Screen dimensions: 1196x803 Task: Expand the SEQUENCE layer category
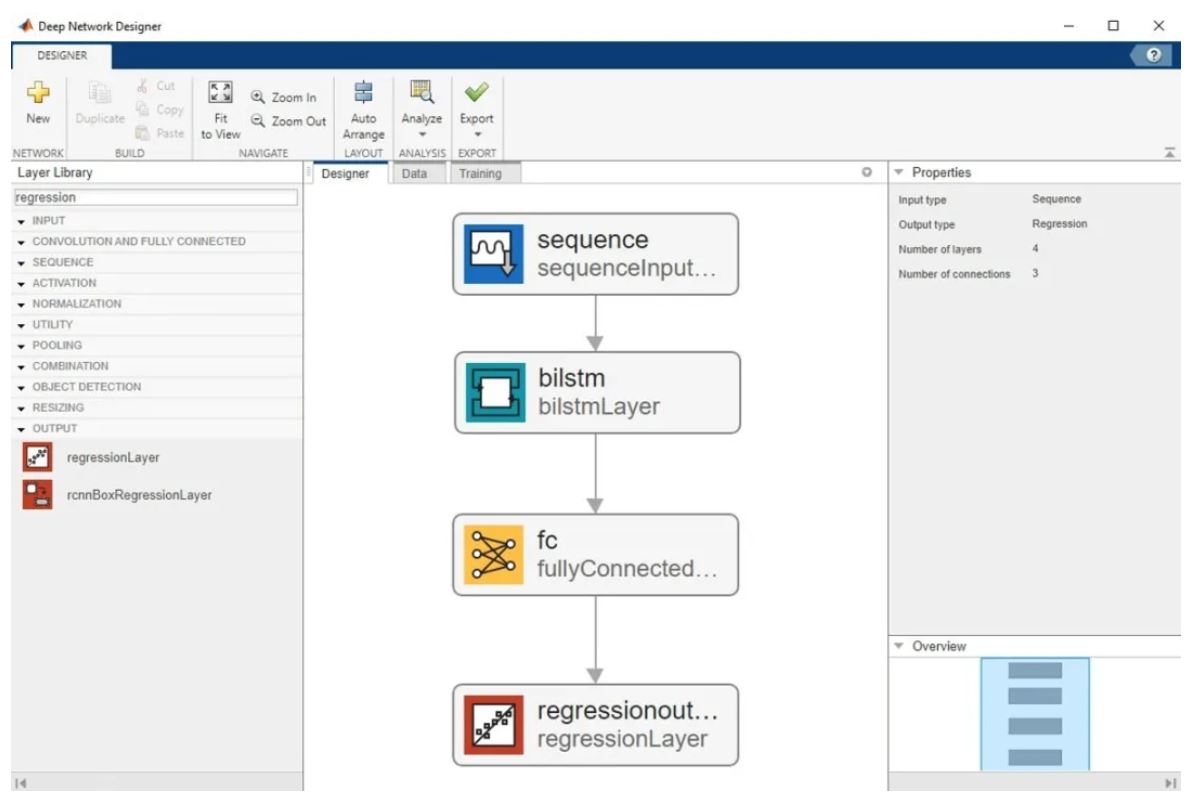coord(21,262)
